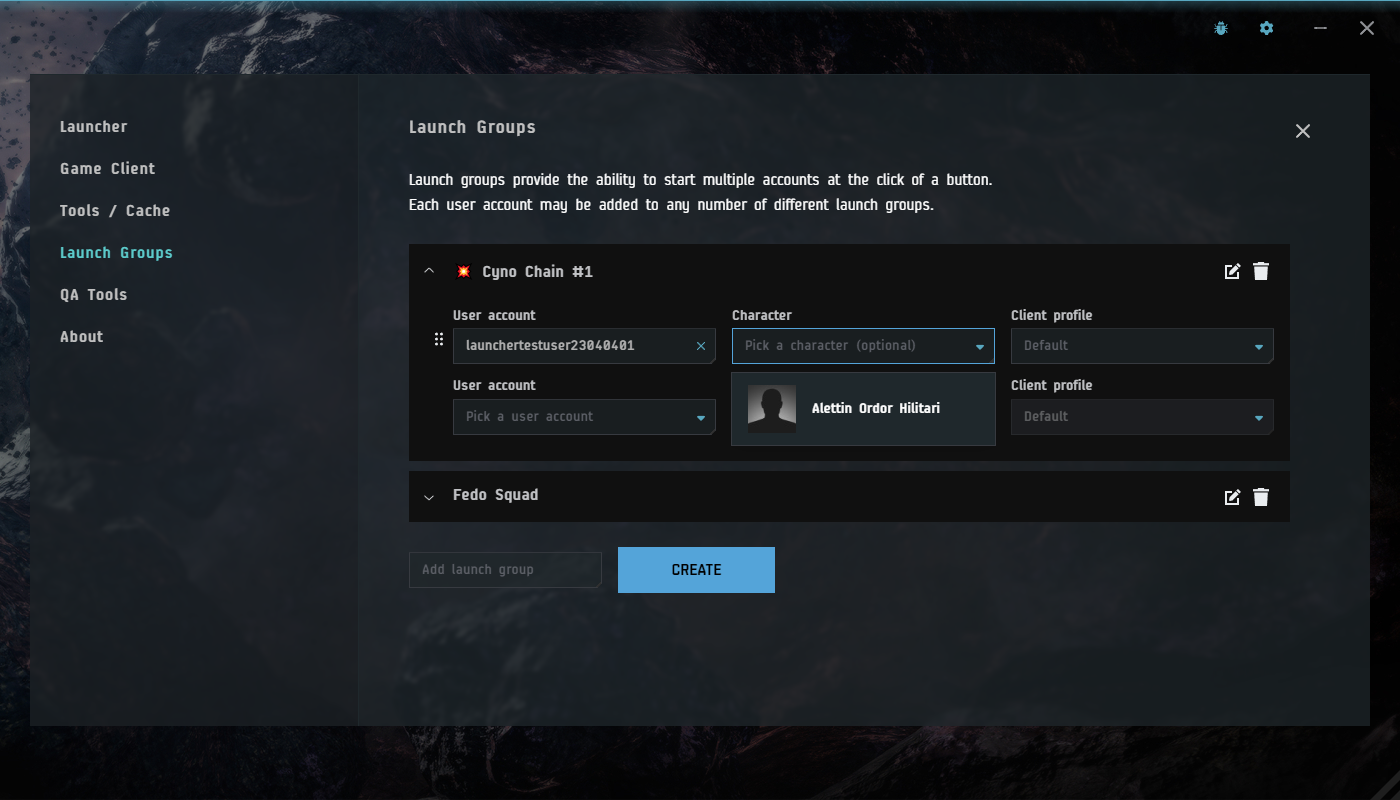Edit the Cyno Chain #1 group name
This screenshot has width=1400, height=800.
(1232, 272)
